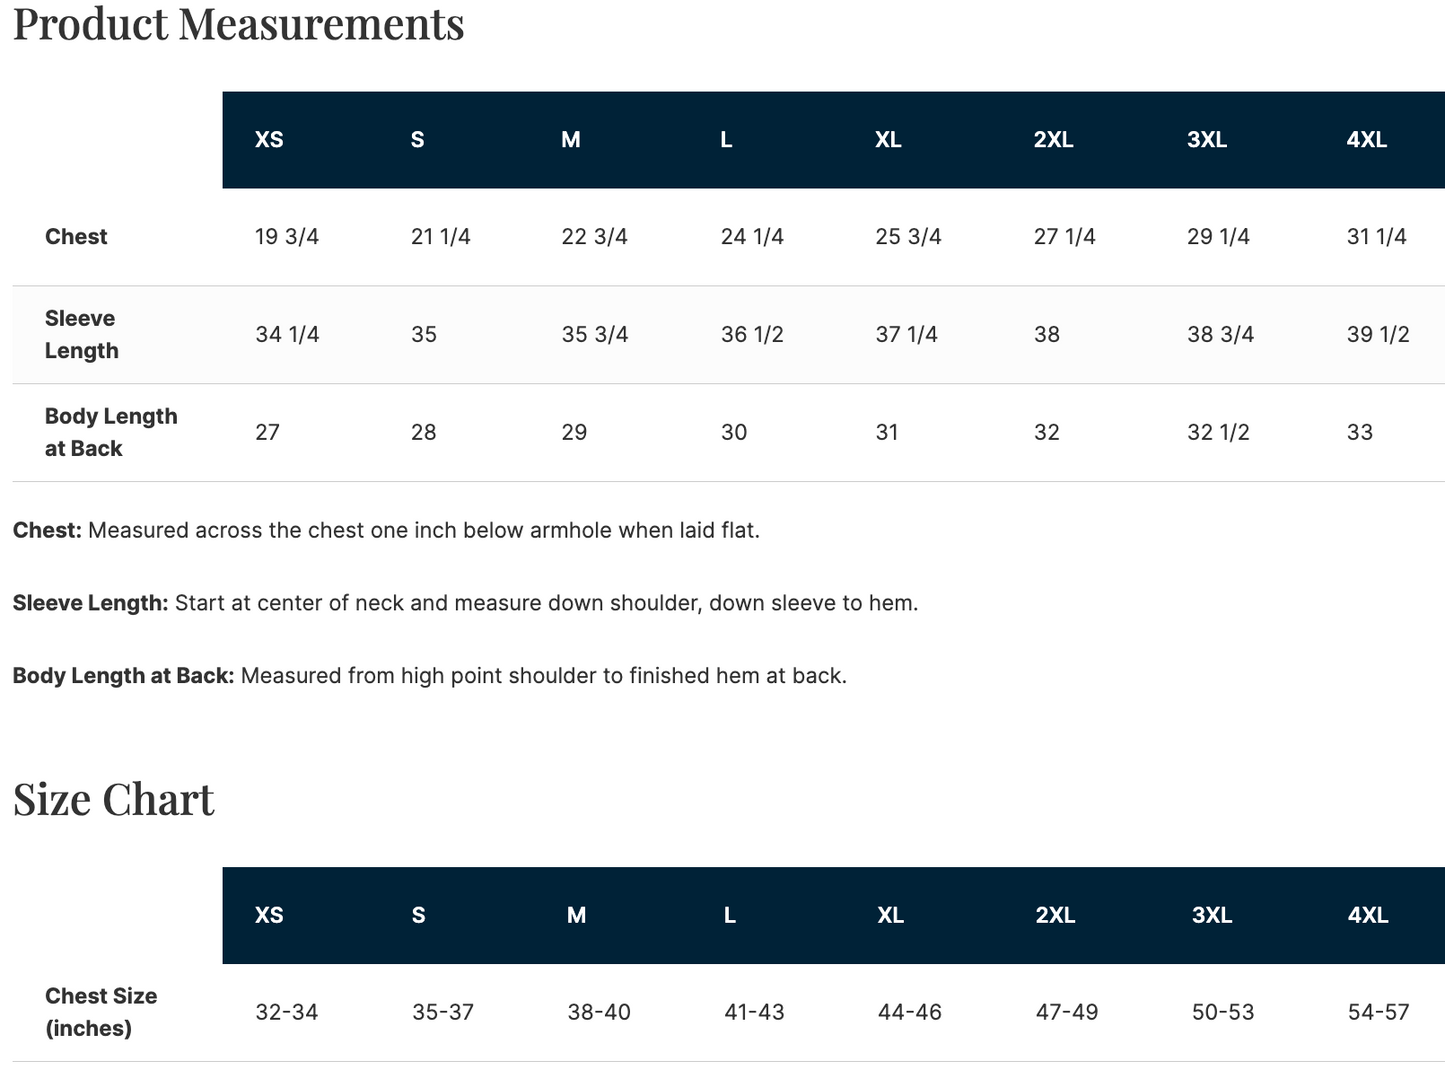Select the 2XL header in Size Chart
The width and height of the screenshot is (1445, 1070).
point(1055,915)
